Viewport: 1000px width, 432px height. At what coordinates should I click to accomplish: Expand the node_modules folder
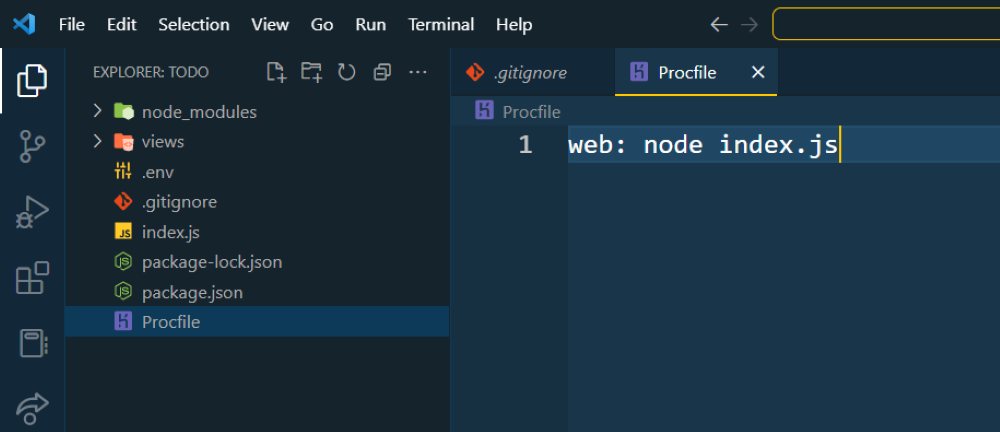tap(199, 112)
